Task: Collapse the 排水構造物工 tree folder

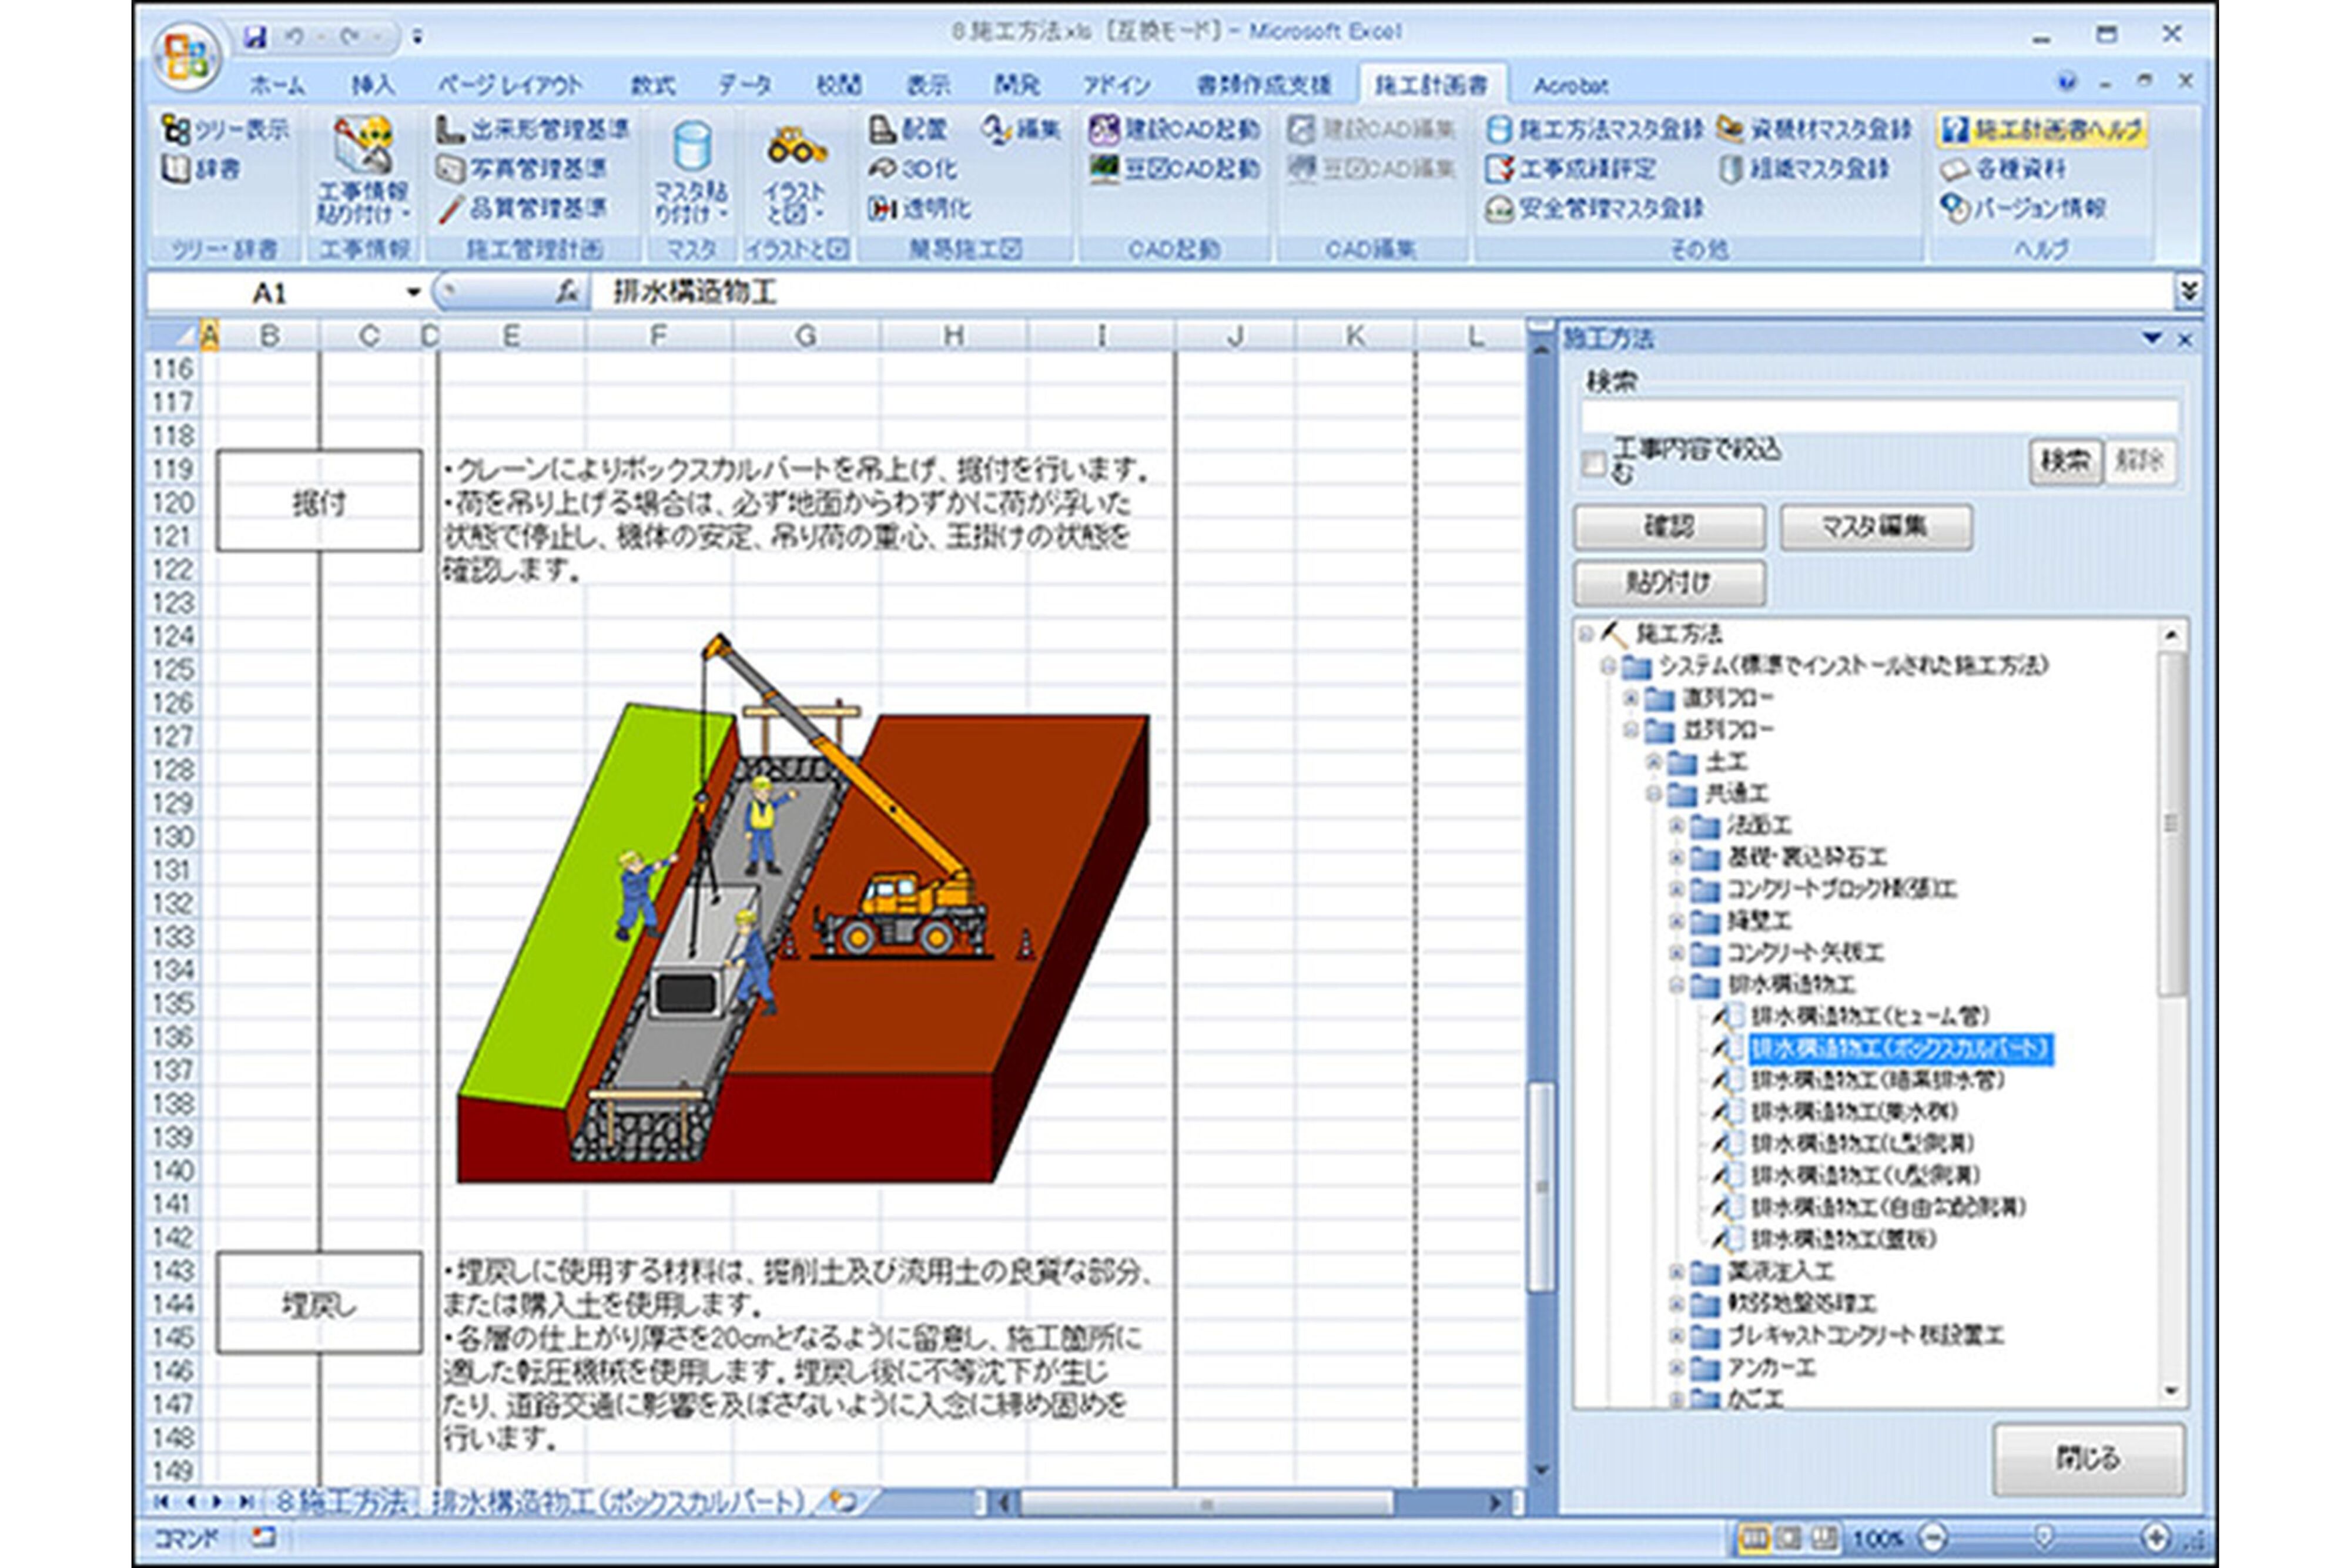Action: point(1677,986)
